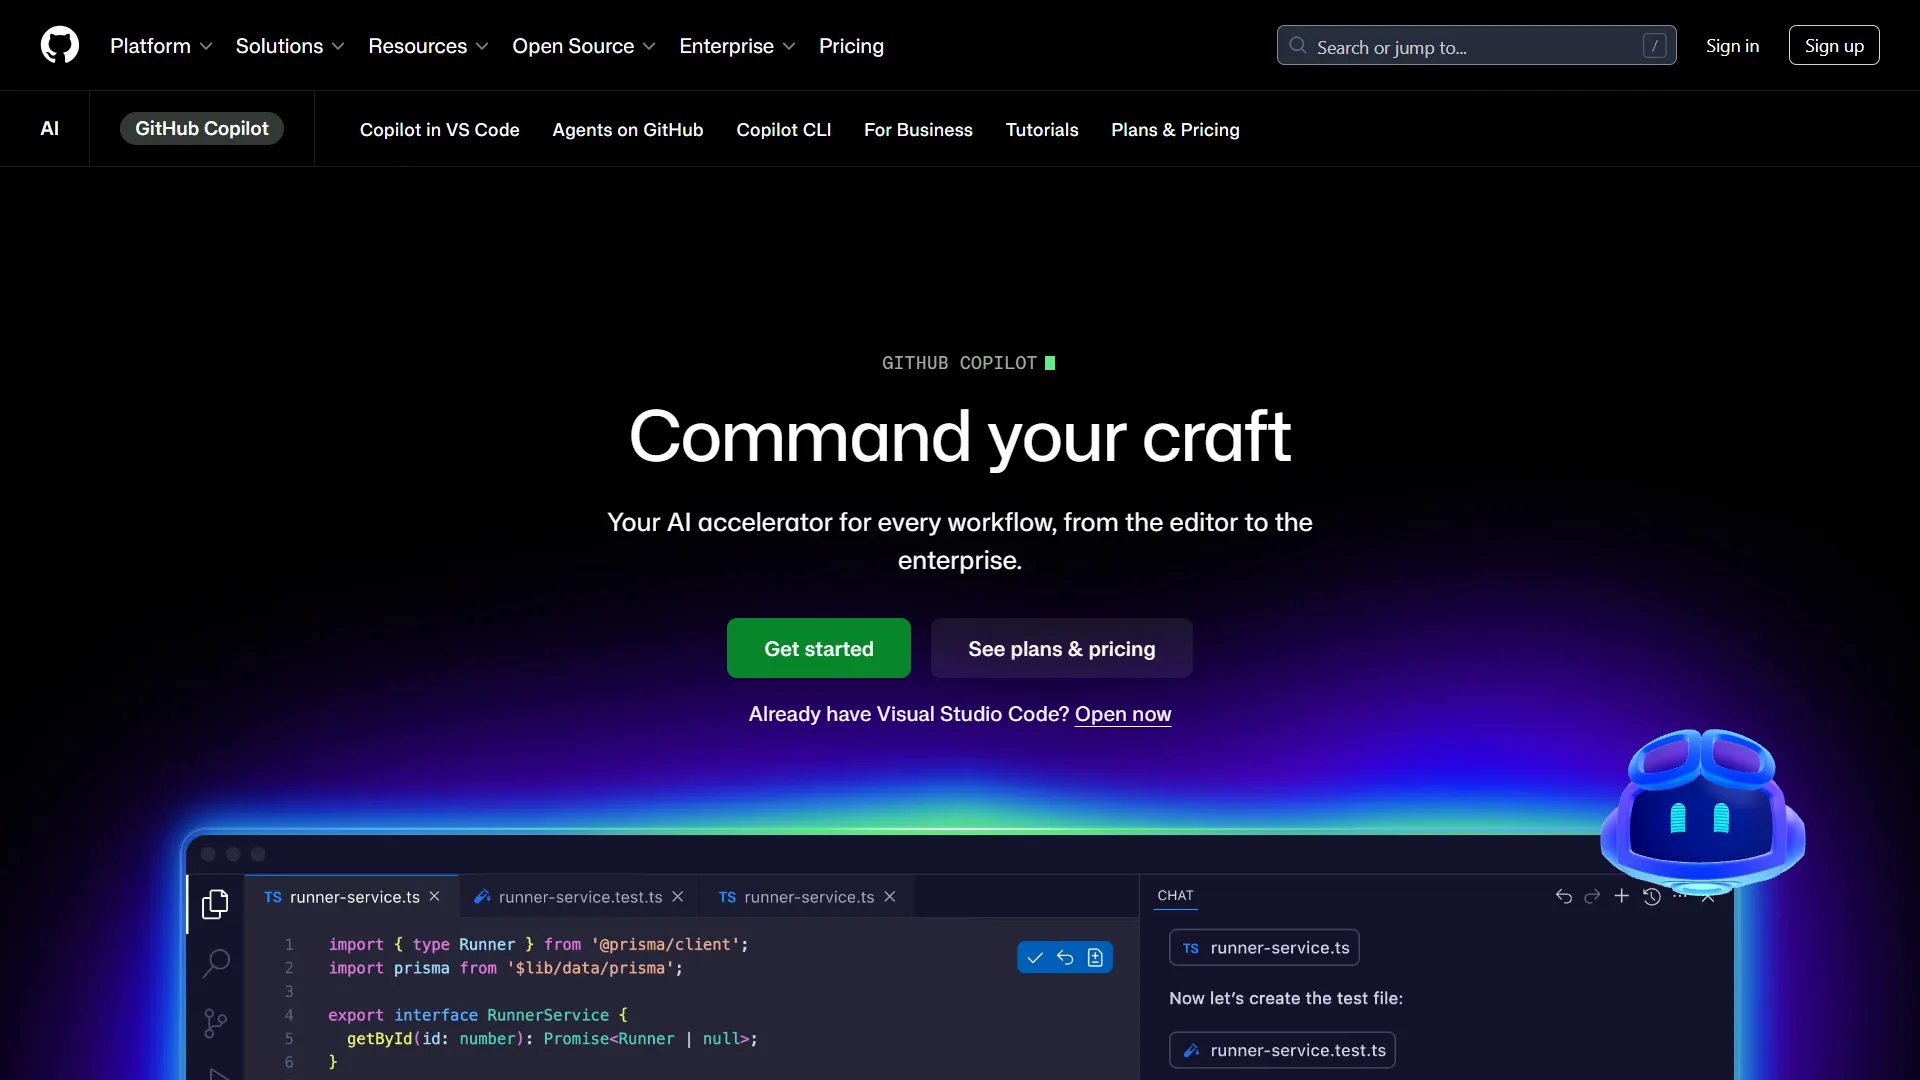Follow the Open now link
Image resolution: width=1920 pixels, height=1080 pixels.
pos(1123,714)
